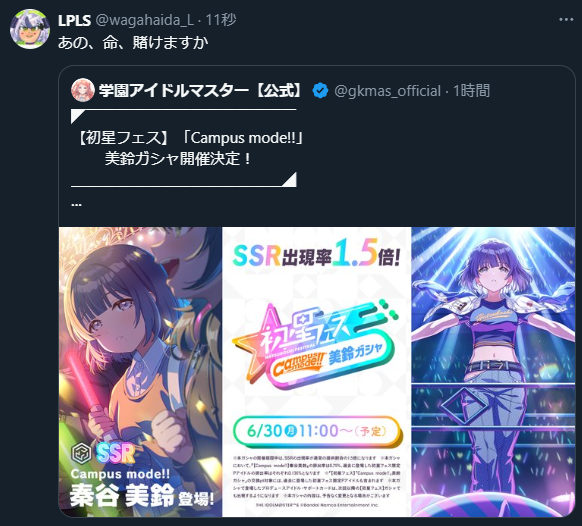This screenshot has width=582, height=526.
Task: Open the three-dot more options menu
Action: click(x=566, y=20)
